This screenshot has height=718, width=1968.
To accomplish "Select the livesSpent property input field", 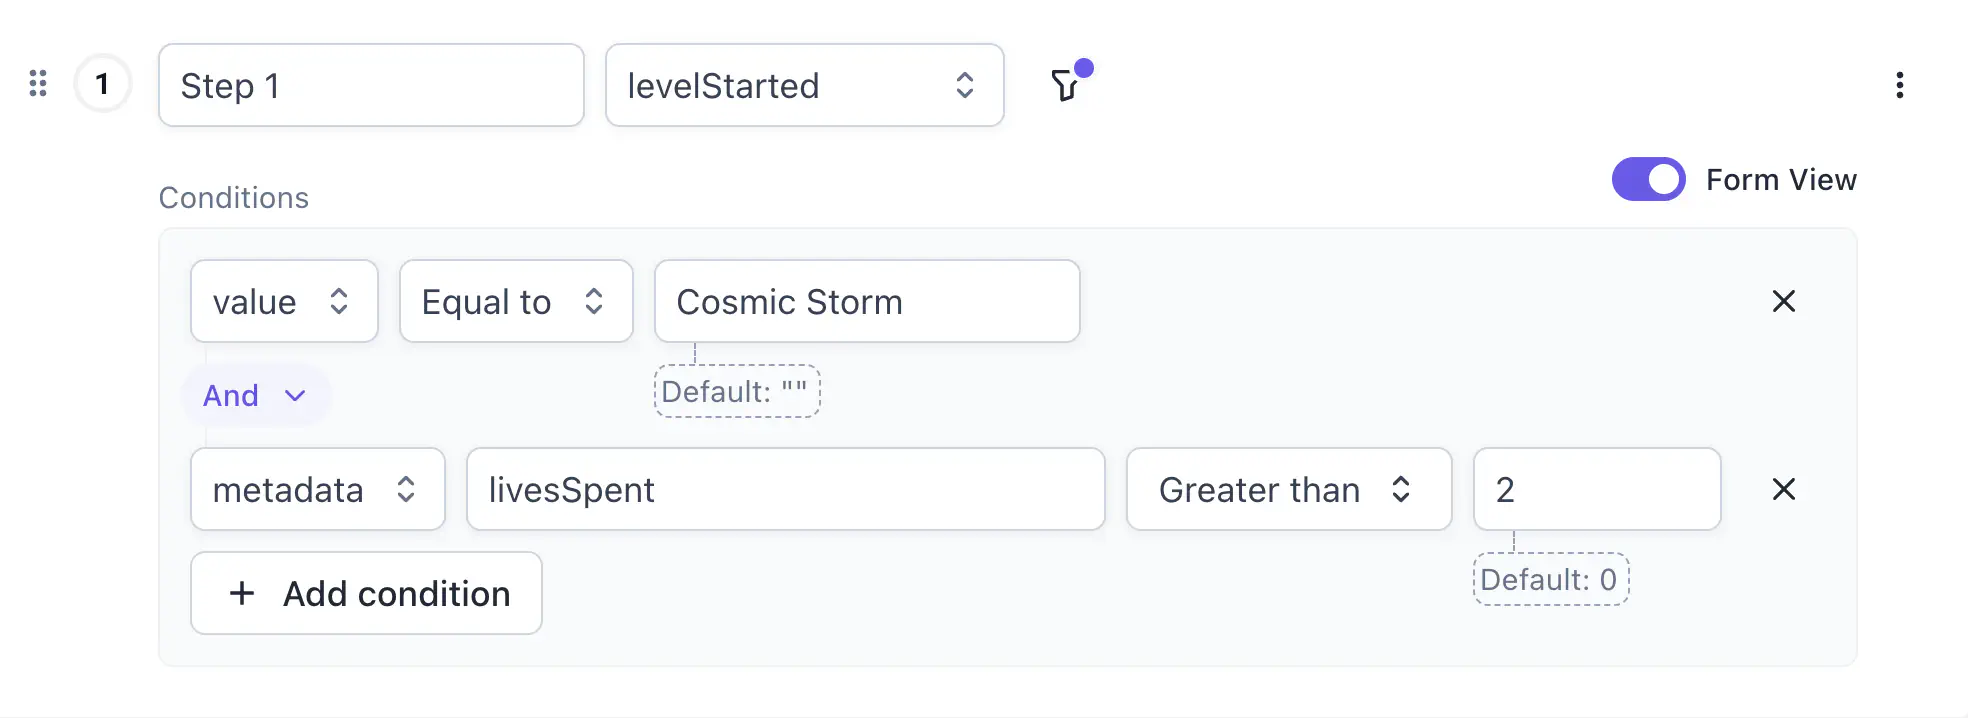I will [x=785, y=489].
